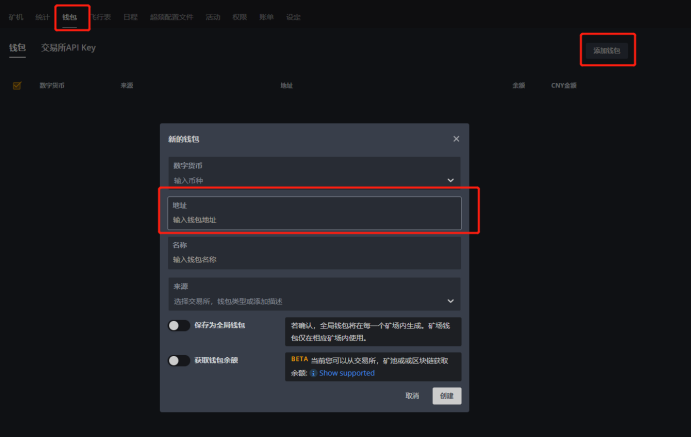Enable the 获取钱包余额 switch
The height and width of the screenshot is (438, 692).
point(179,360)
